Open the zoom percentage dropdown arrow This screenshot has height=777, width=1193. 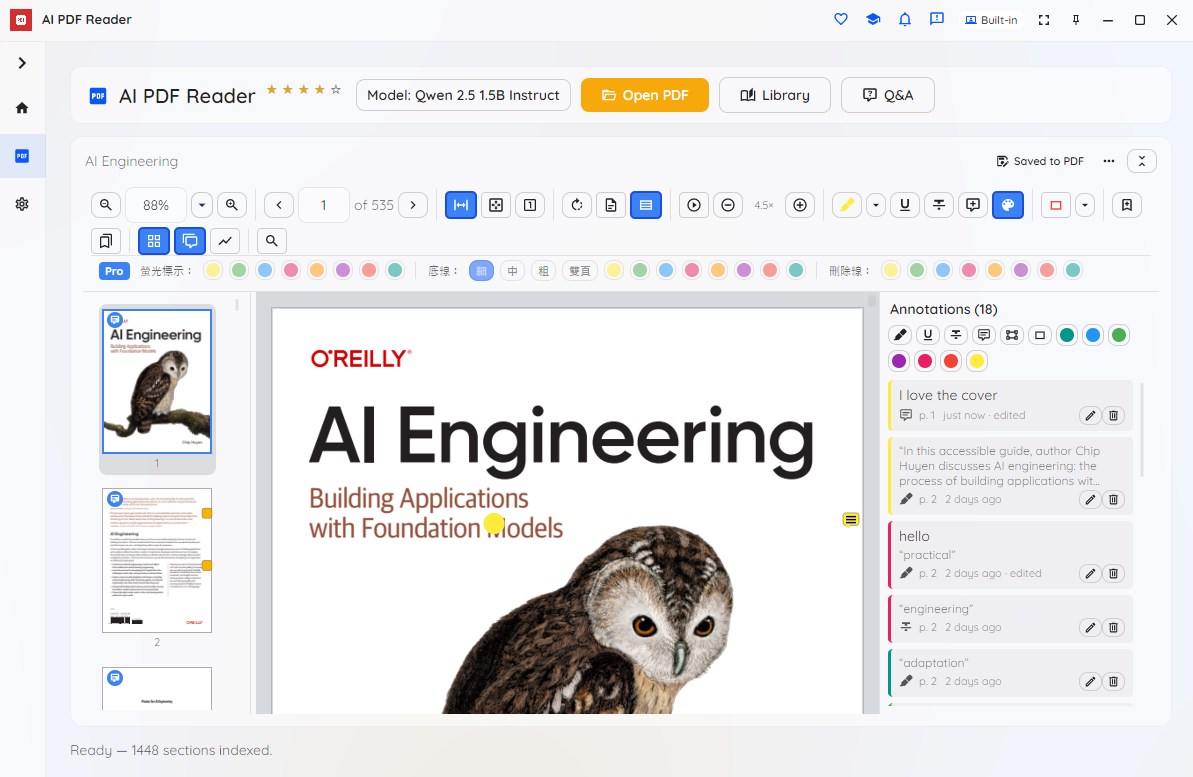pos(202,205)
